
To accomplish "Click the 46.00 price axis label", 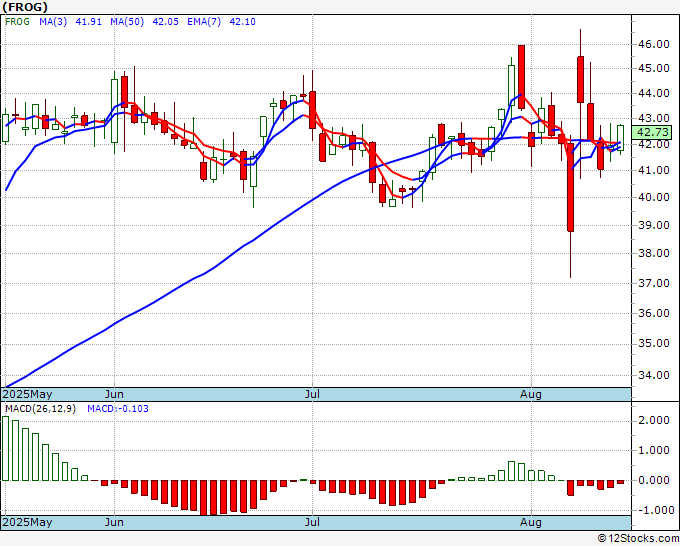I will [x=653, y=44].
